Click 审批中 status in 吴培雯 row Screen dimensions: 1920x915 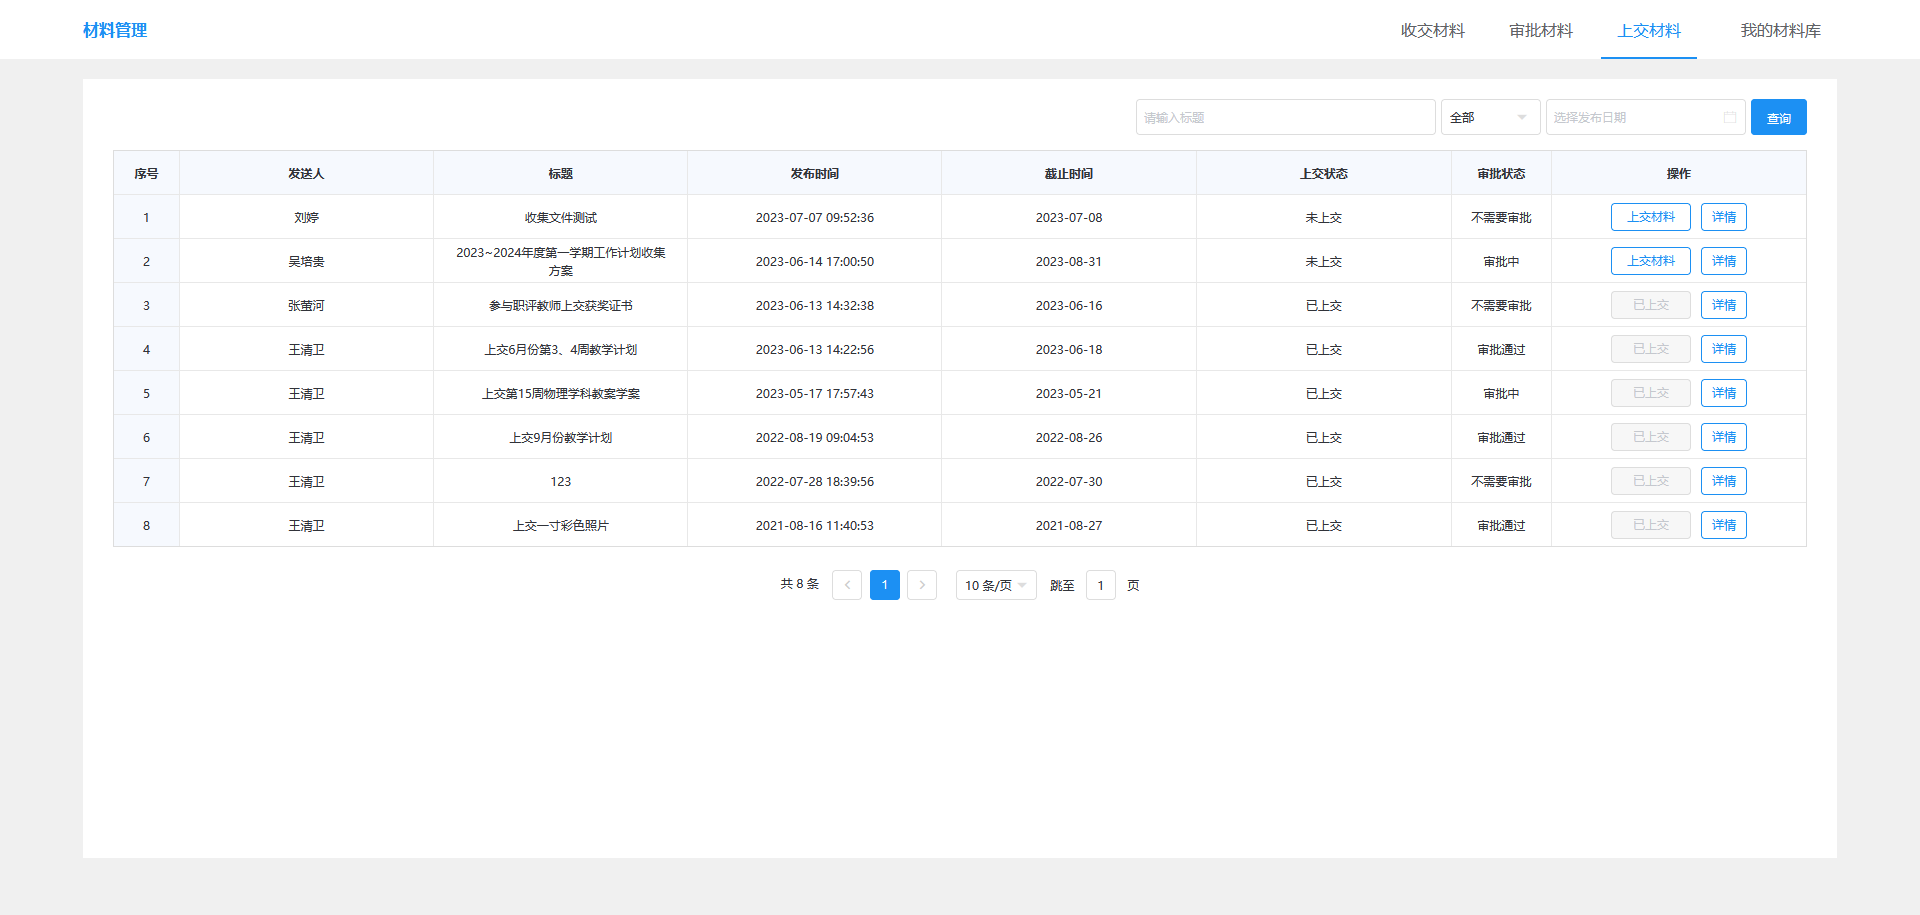click(x=1501, y=261)
